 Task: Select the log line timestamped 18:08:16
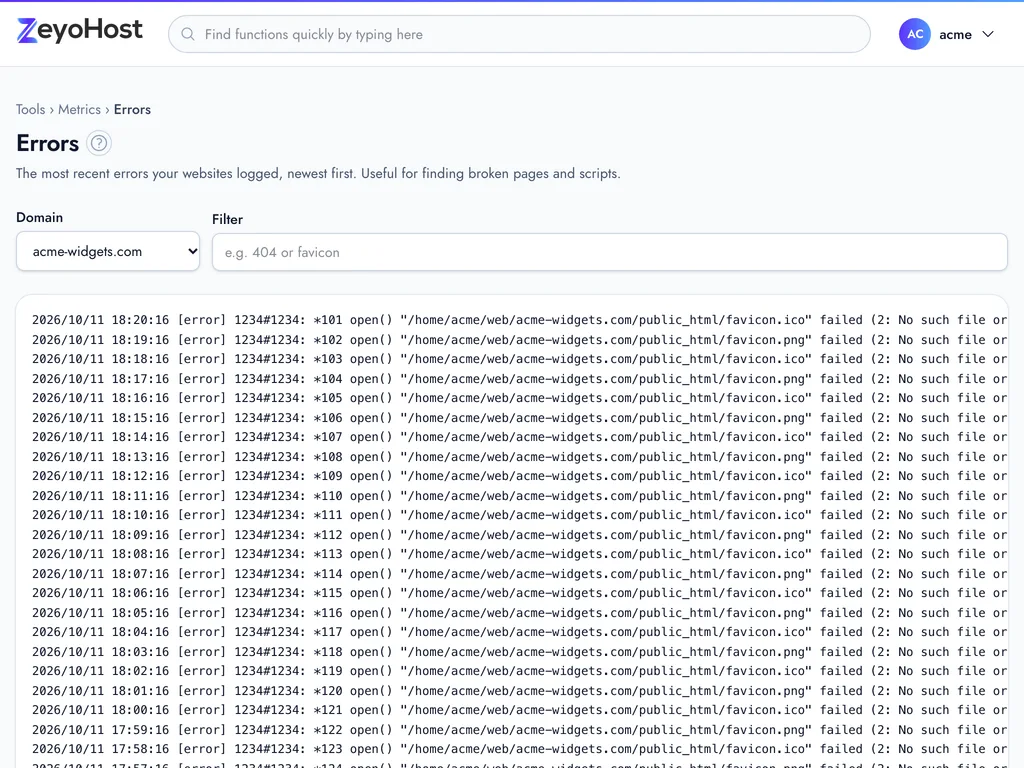pyautogui.click(x=519, y=554)
